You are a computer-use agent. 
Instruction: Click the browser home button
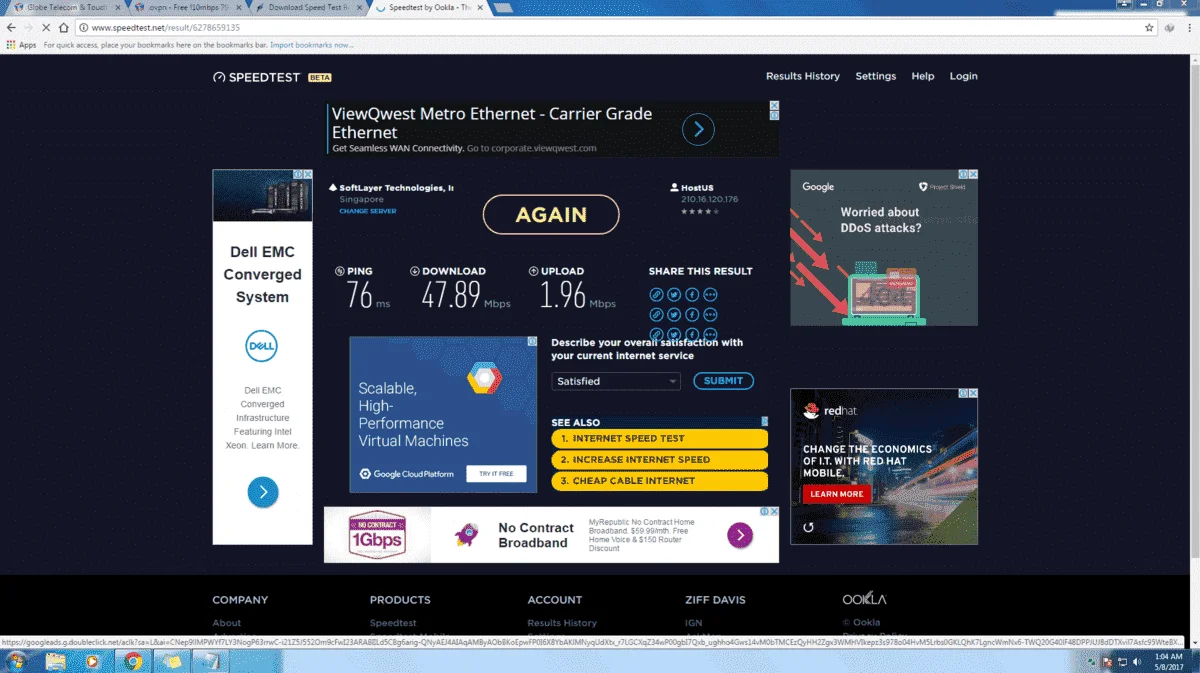pos(64,28)
